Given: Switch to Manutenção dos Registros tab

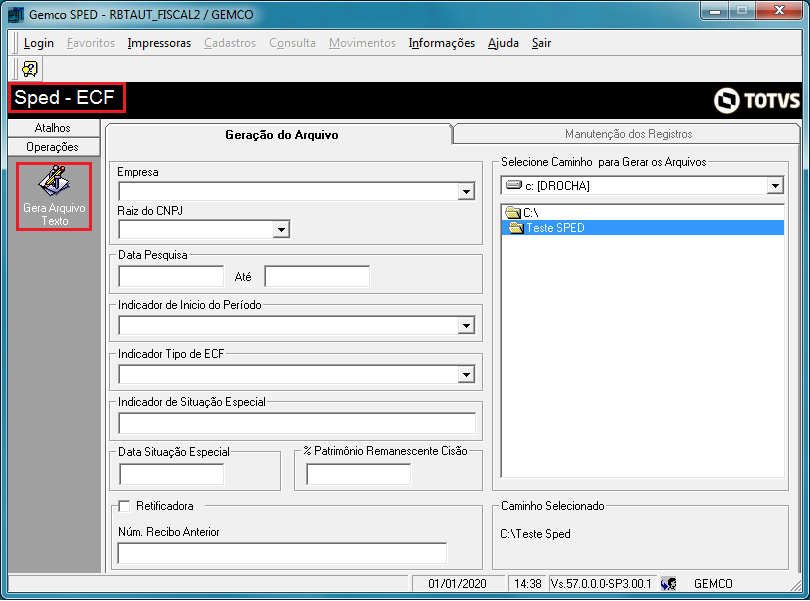Looking at the screenshot, I should coord(628,134).
